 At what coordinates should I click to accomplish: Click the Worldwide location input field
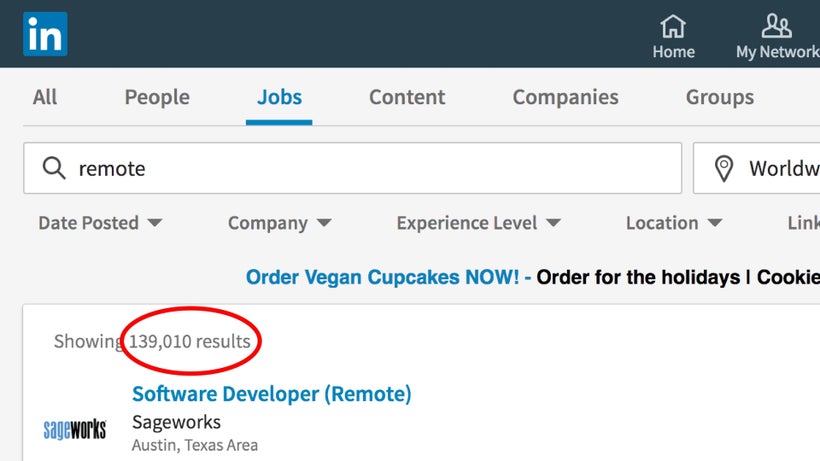pos(757,168)
